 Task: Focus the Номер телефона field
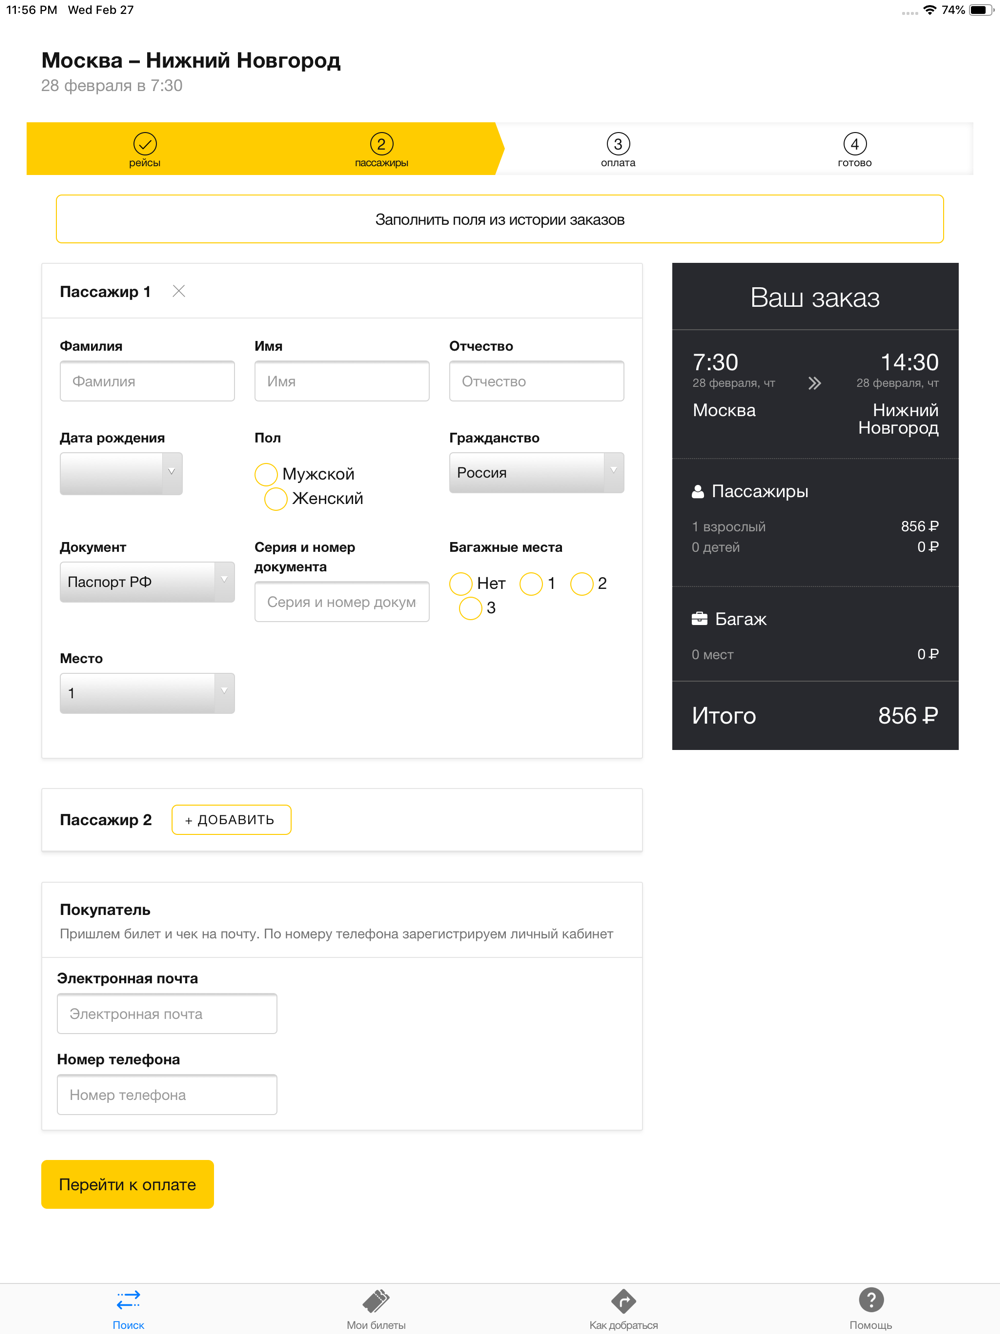[167, 1095]
